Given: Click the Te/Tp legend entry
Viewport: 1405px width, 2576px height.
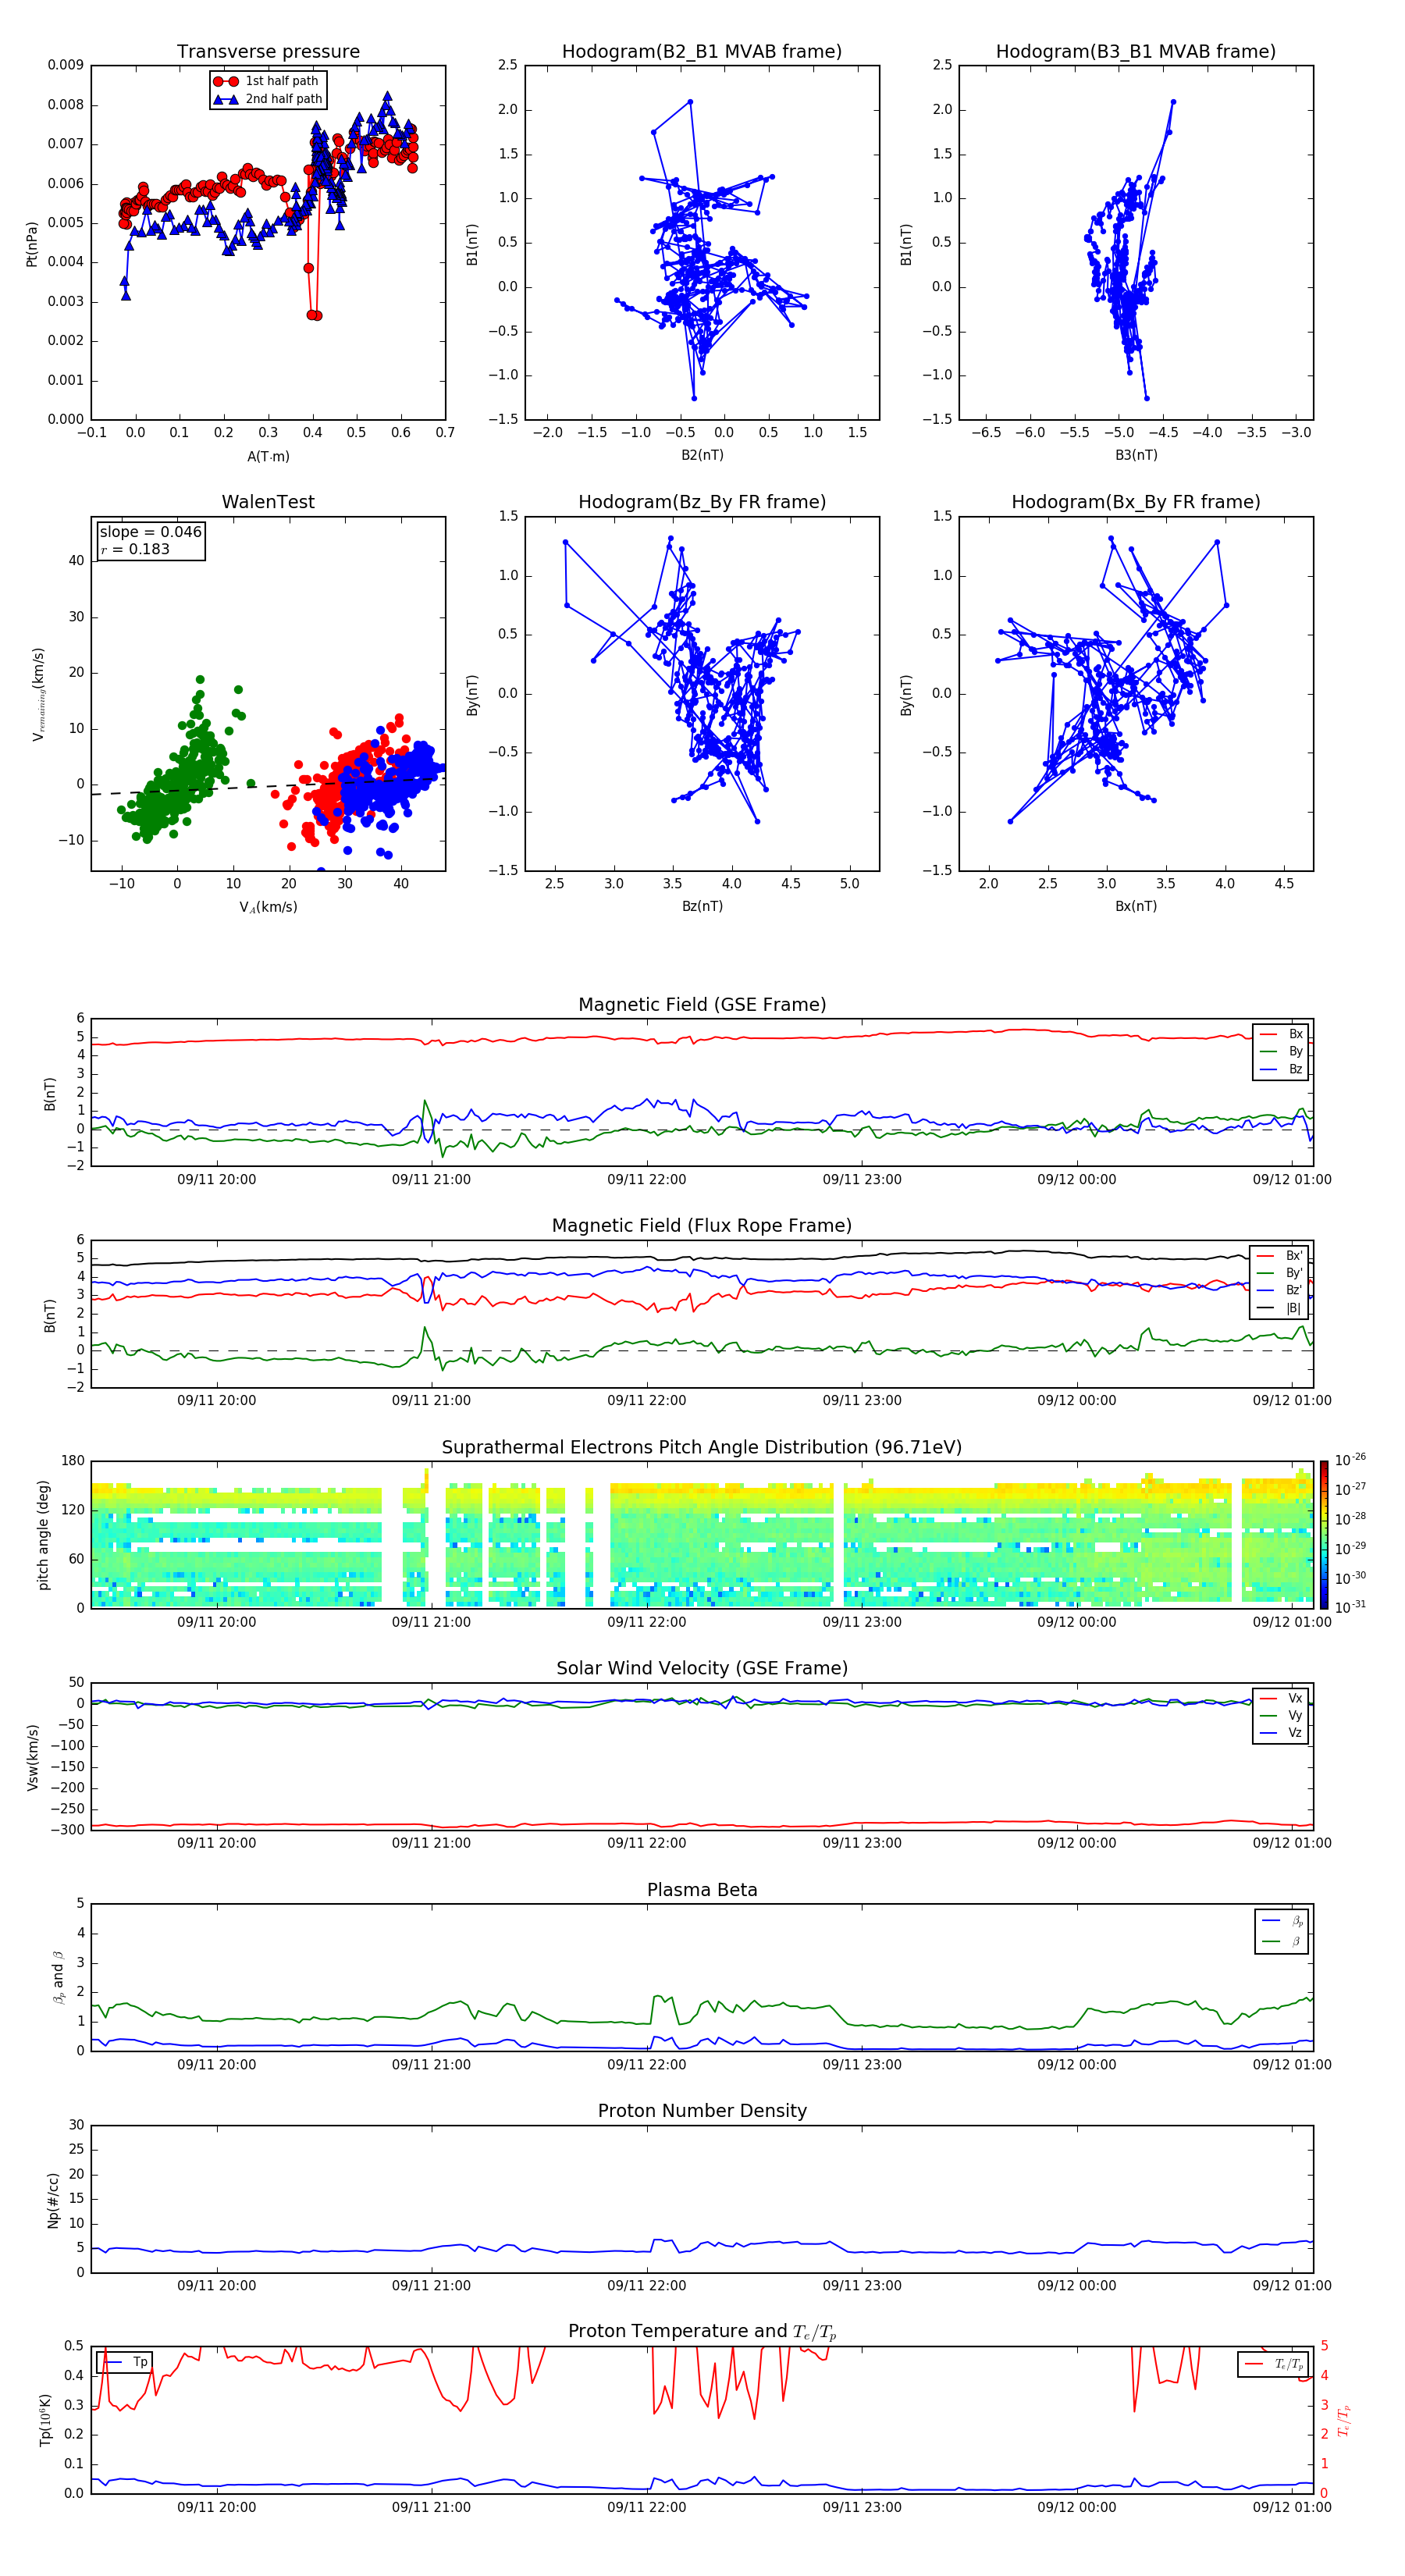Looking at the screenshot, I should point(1273,2364).
